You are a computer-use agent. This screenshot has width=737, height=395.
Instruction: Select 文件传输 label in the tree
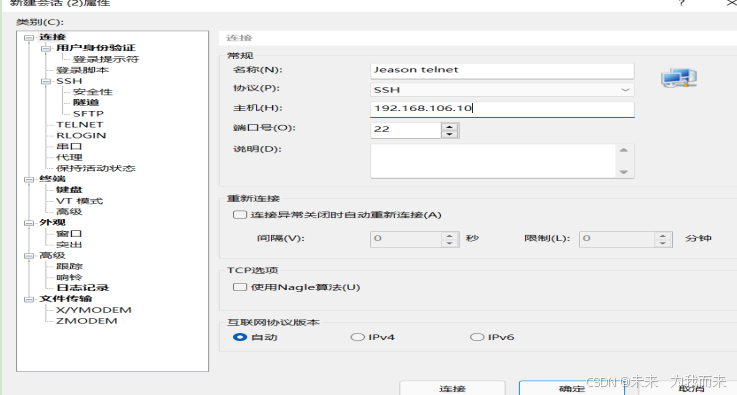(65, 299)
